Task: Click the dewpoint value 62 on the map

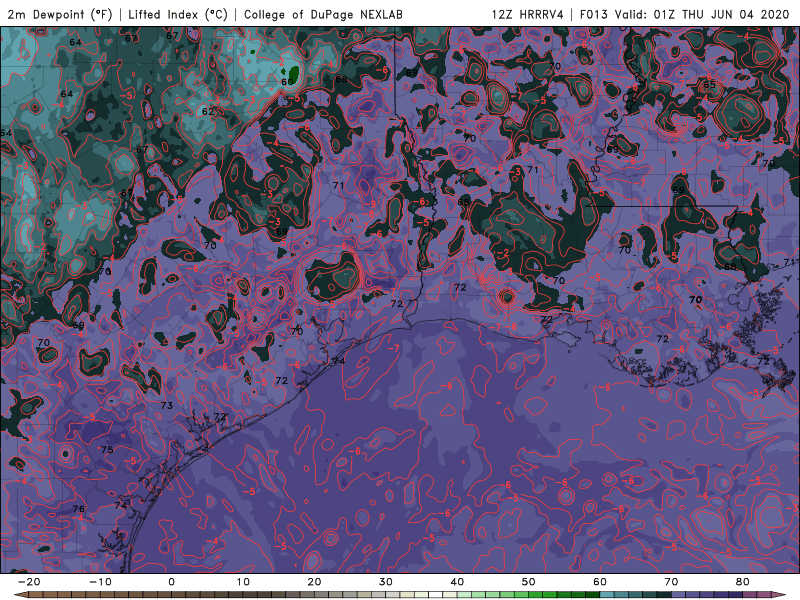Action: coord(208,111)
